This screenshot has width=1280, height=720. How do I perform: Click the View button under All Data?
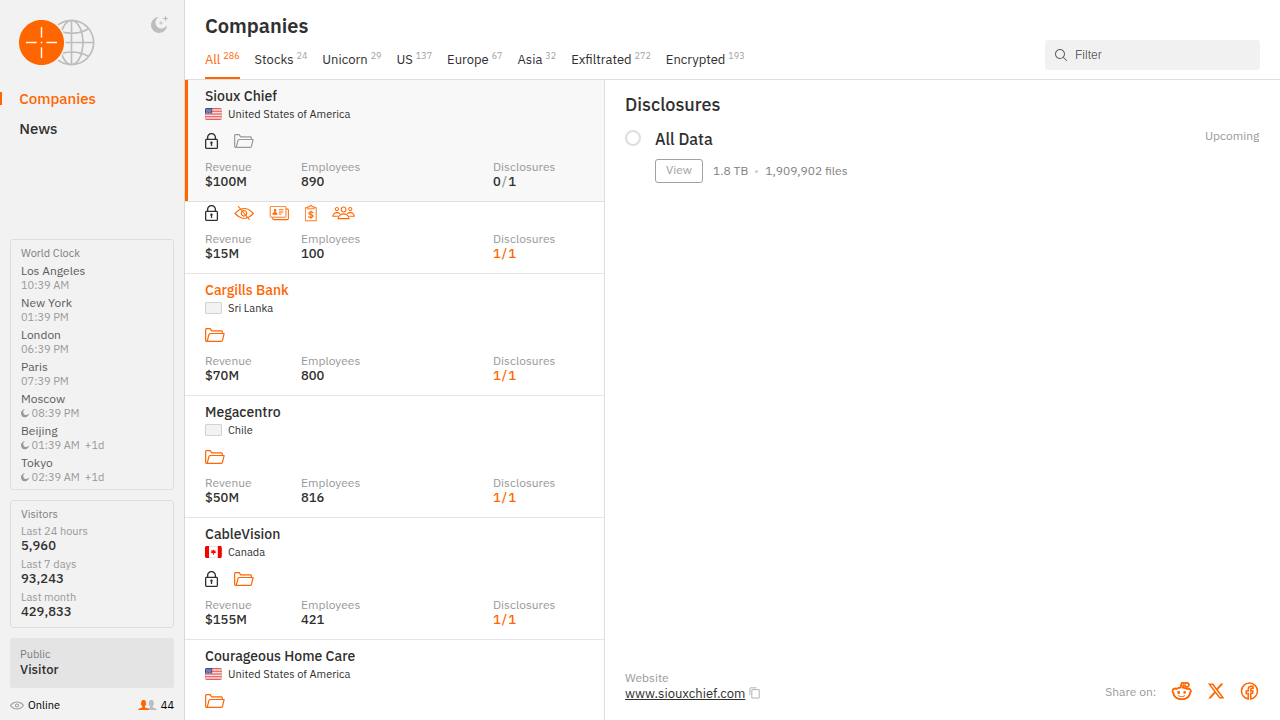(679, 171)
